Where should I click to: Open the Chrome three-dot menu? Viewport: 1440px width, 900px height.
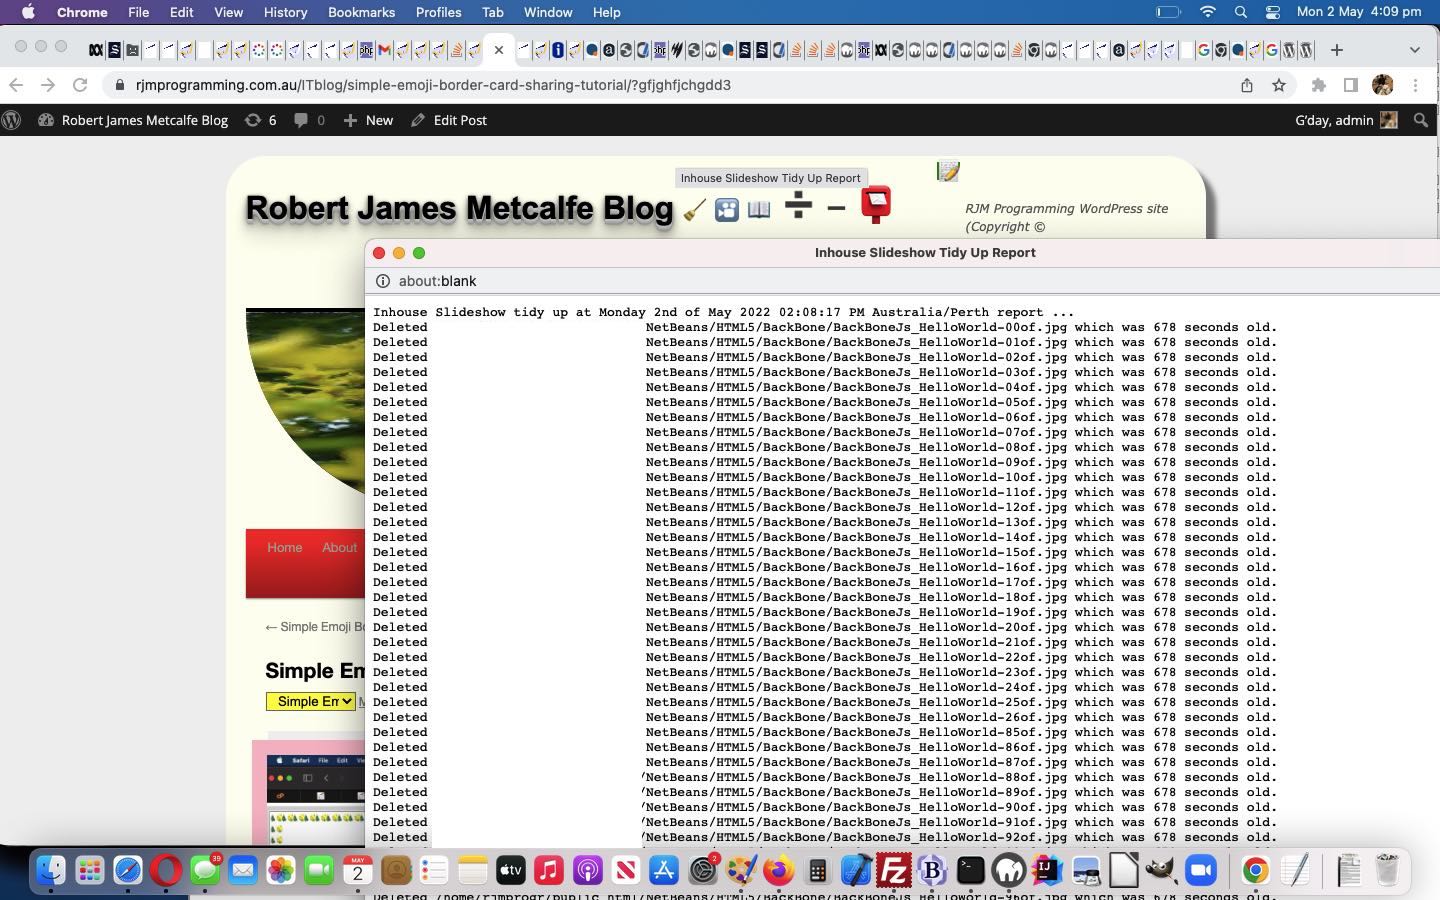1415,85
